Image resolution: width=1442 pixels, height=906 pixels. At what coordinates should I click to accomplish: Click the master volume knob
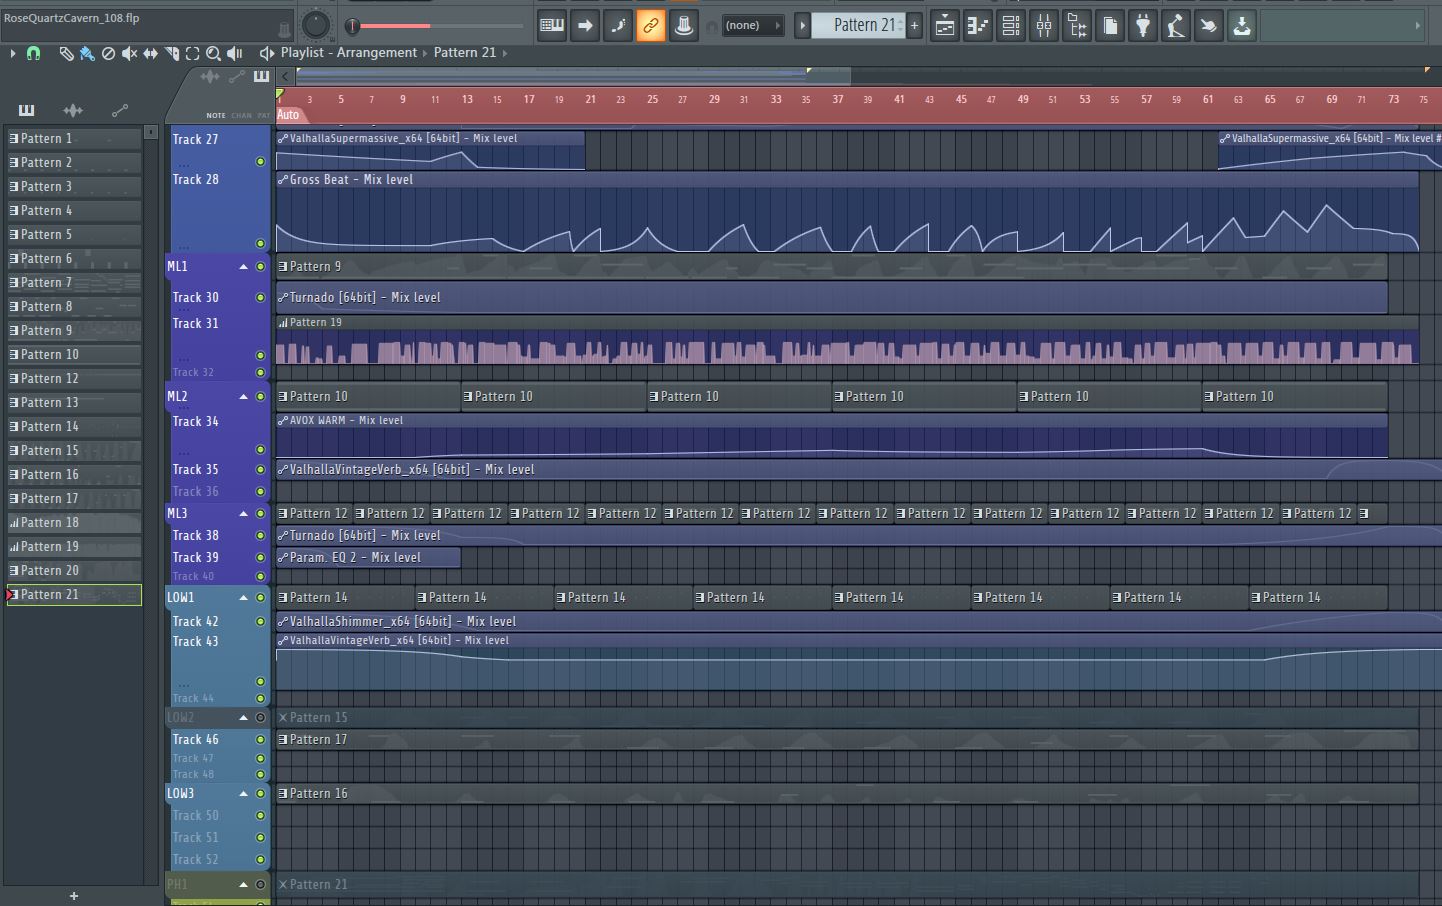(315, 25)
